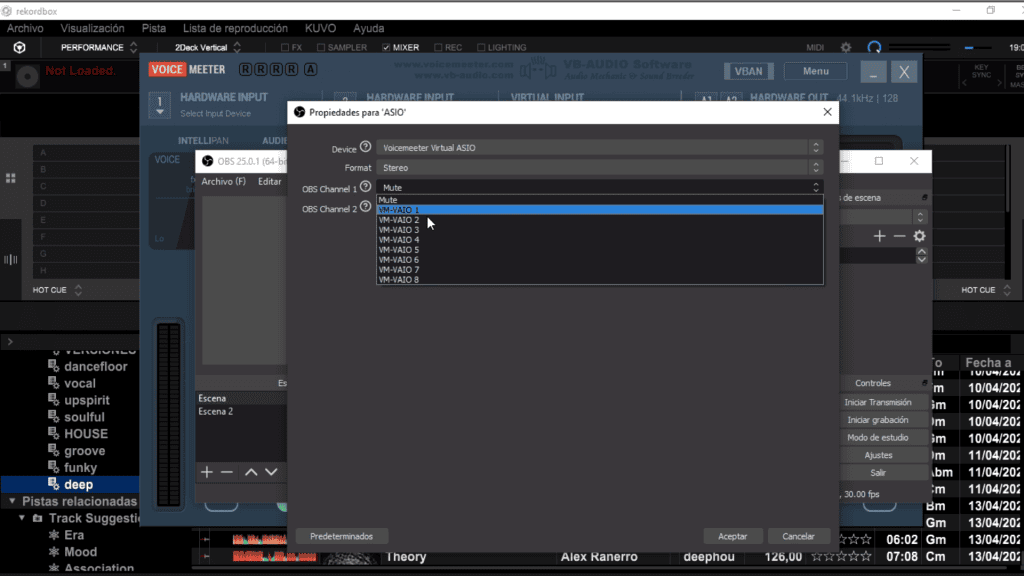Open the rekordbox Pista menu
Image resolution: width=1024 pixels, height=576 pixels.
153,28
